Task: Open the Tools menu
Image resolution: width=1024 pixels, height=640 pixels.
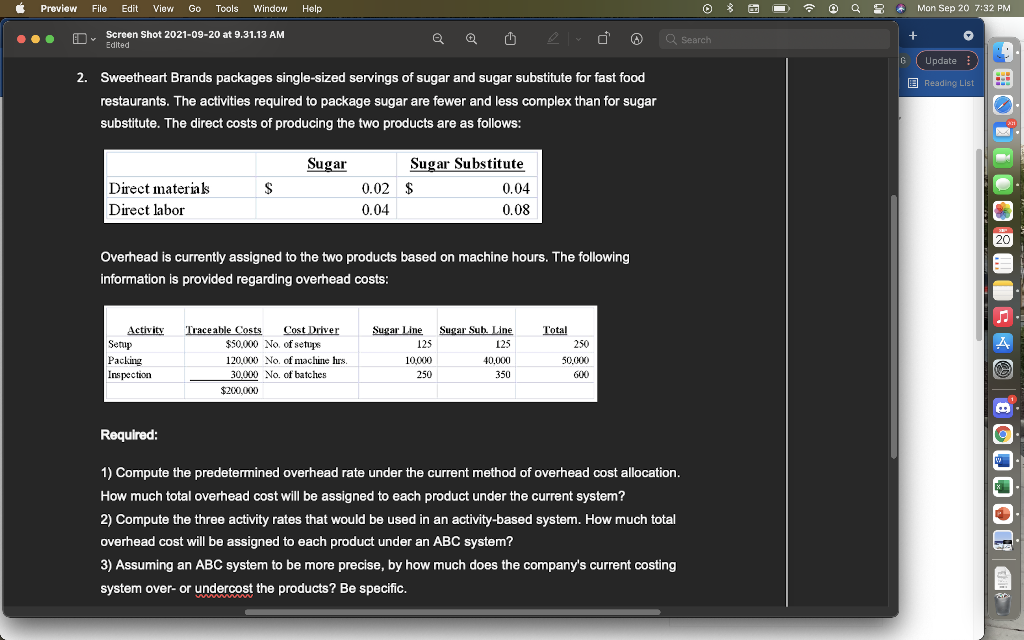Action: [225, 9]
